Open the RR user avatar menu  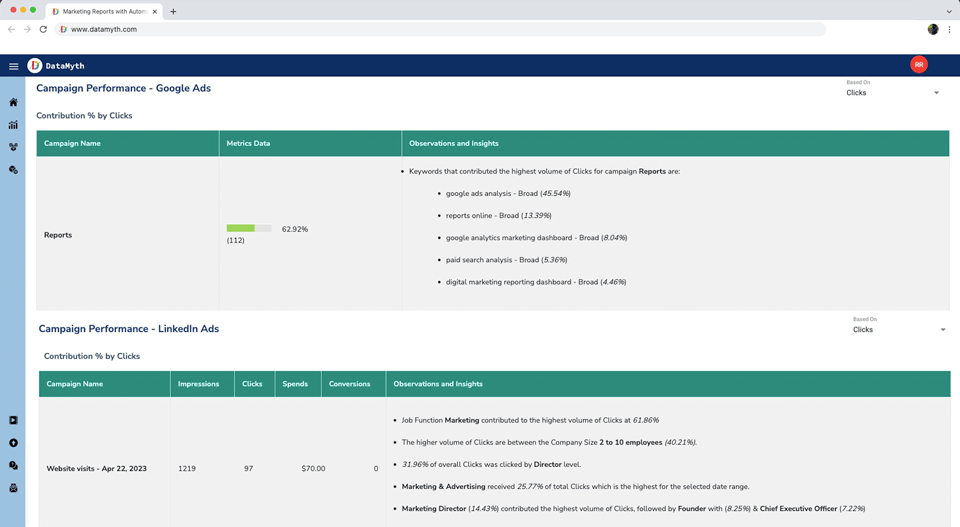pyautogui.click(x=918, y=65)
